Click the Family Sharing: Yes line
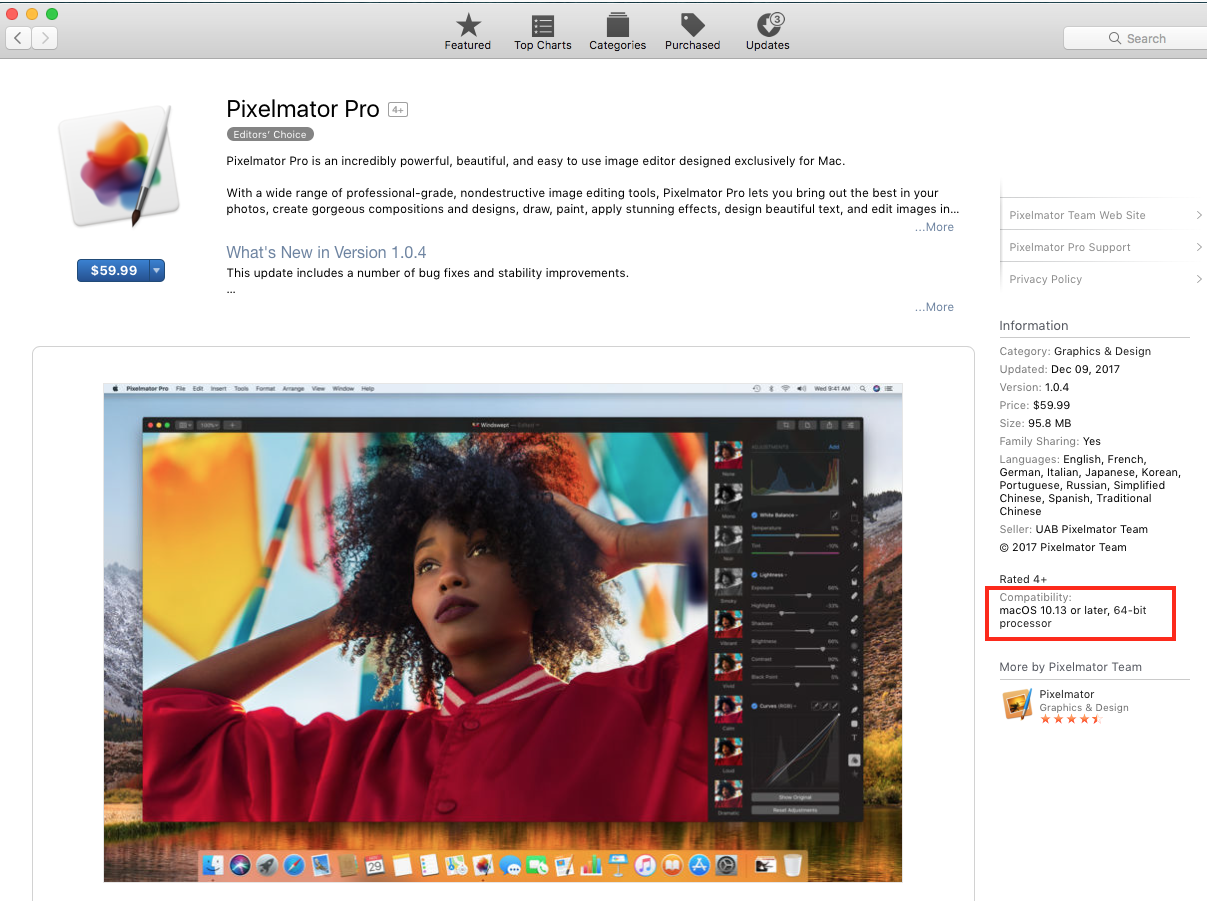The image size is (1207, 901). tap(1050, 441)
